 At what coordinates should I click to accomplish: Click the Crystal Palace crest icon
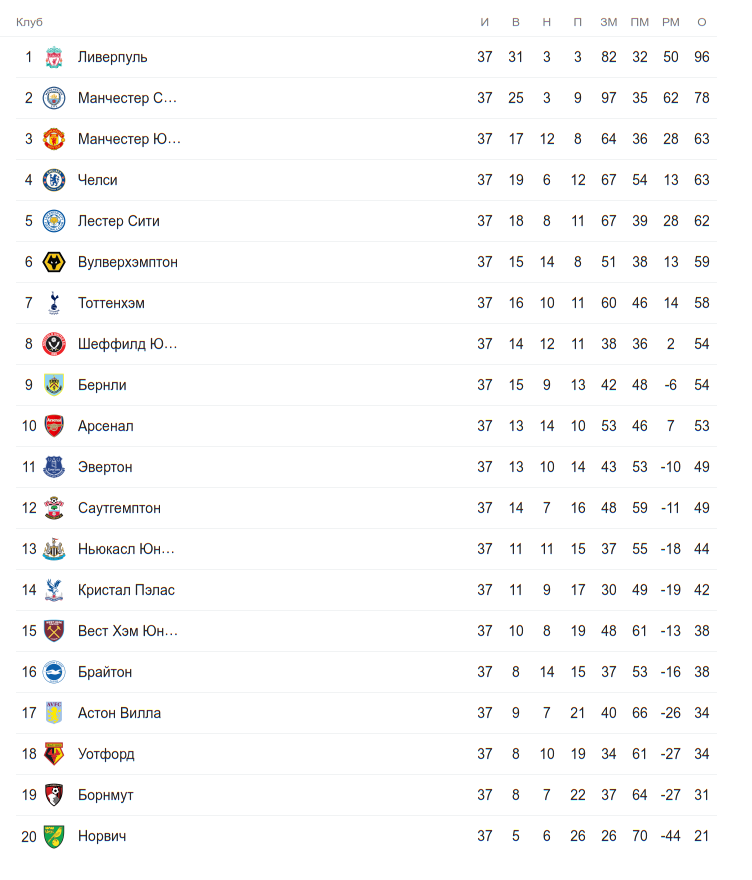pyautogui.click(x=54, y=590)
